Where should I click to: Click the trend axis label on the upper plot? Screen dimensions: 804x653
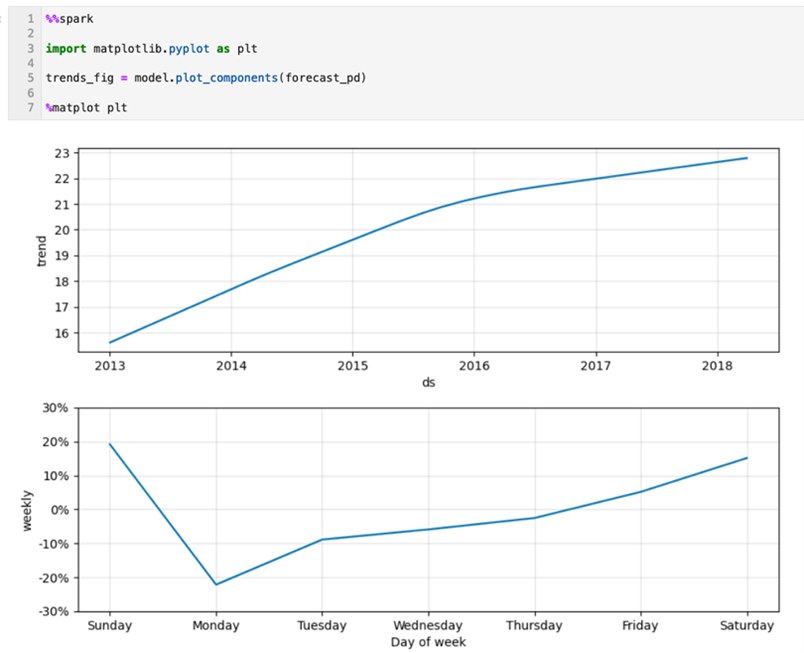40,250
